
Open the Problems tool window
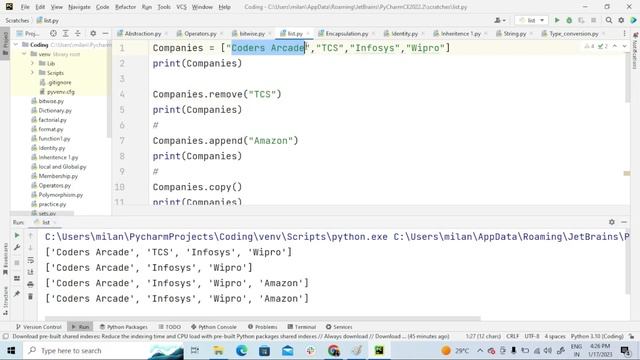pos(262,327)
